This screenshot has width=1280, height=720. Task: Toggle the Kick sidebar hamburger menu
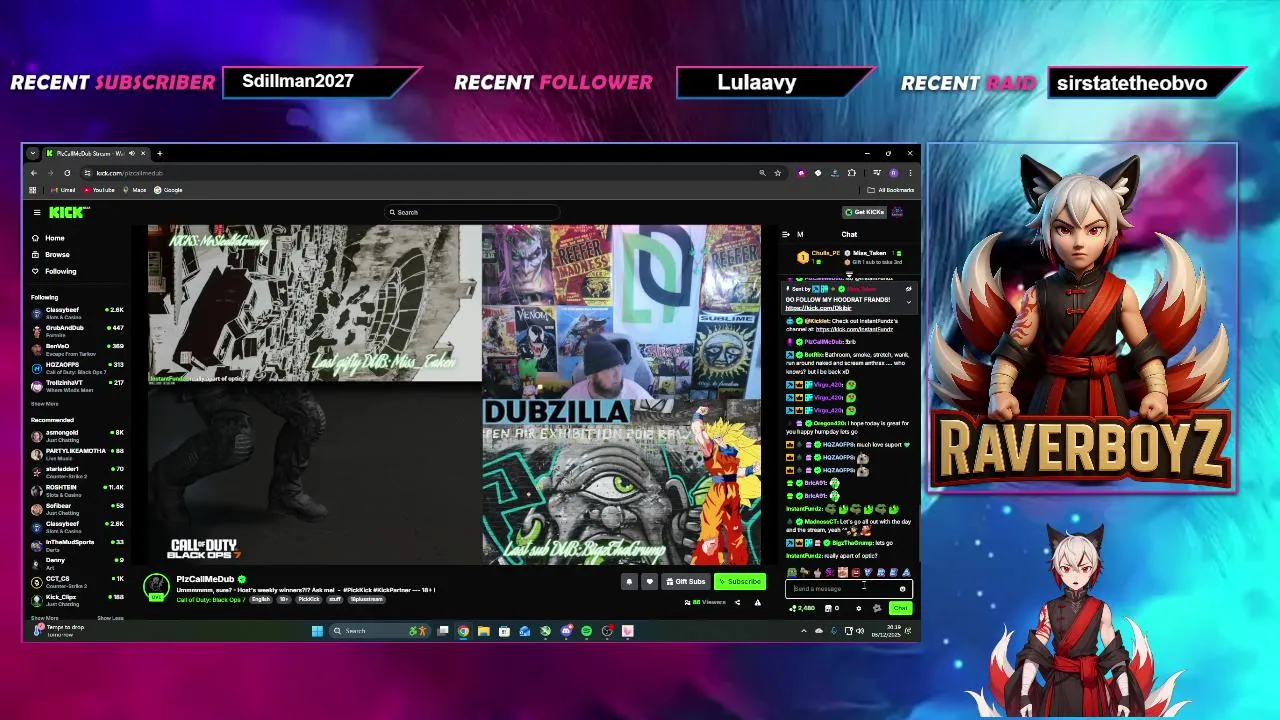[x=37, y=212]
